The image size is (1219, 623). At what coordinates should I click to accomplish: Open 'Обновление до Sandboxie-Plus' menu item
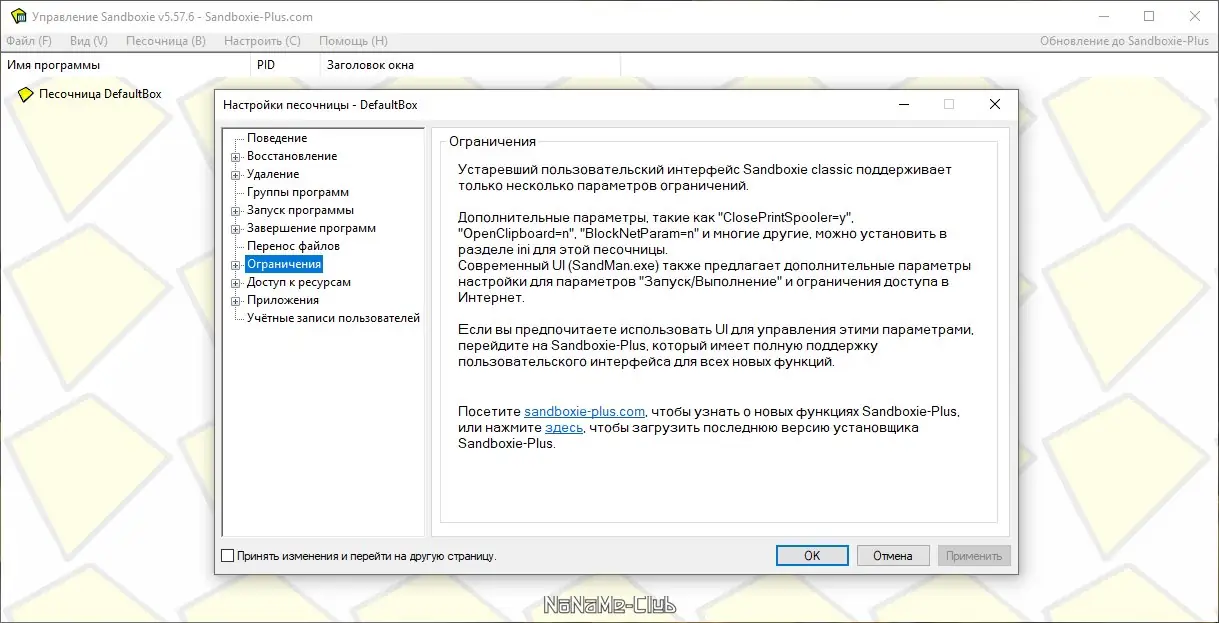[x=1124, y=41]
